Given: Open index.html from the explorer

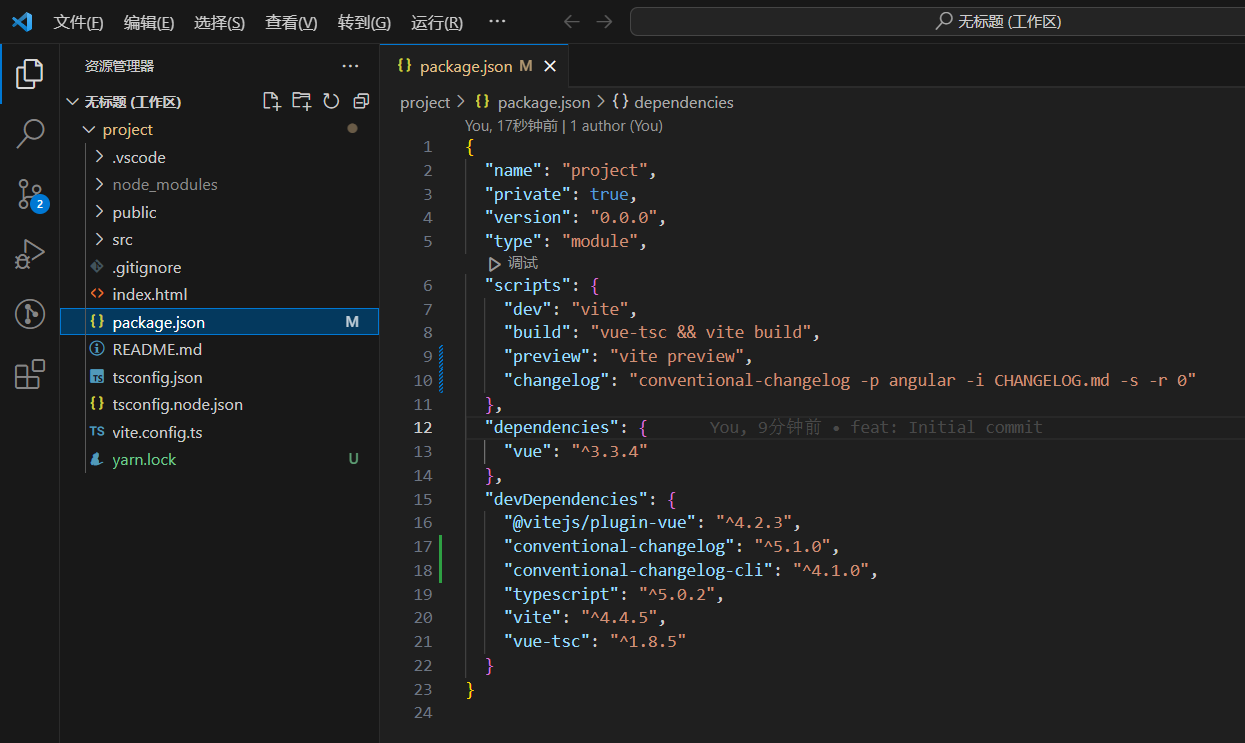Looking at the screenshot, I should (x=150, y=294).
